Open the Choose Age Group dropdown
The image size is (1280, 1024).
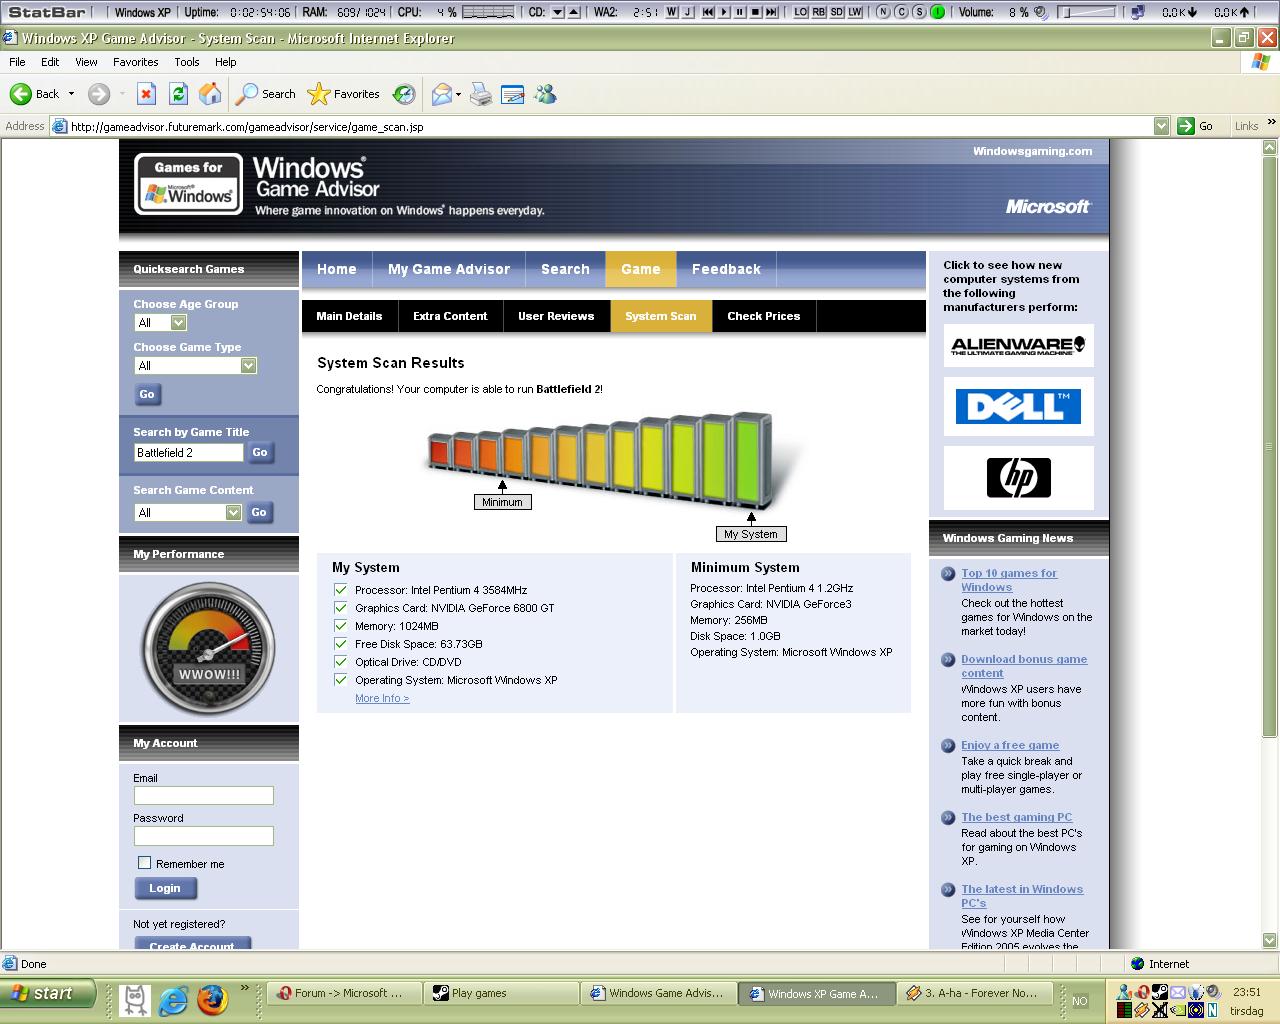click(178, 323)
